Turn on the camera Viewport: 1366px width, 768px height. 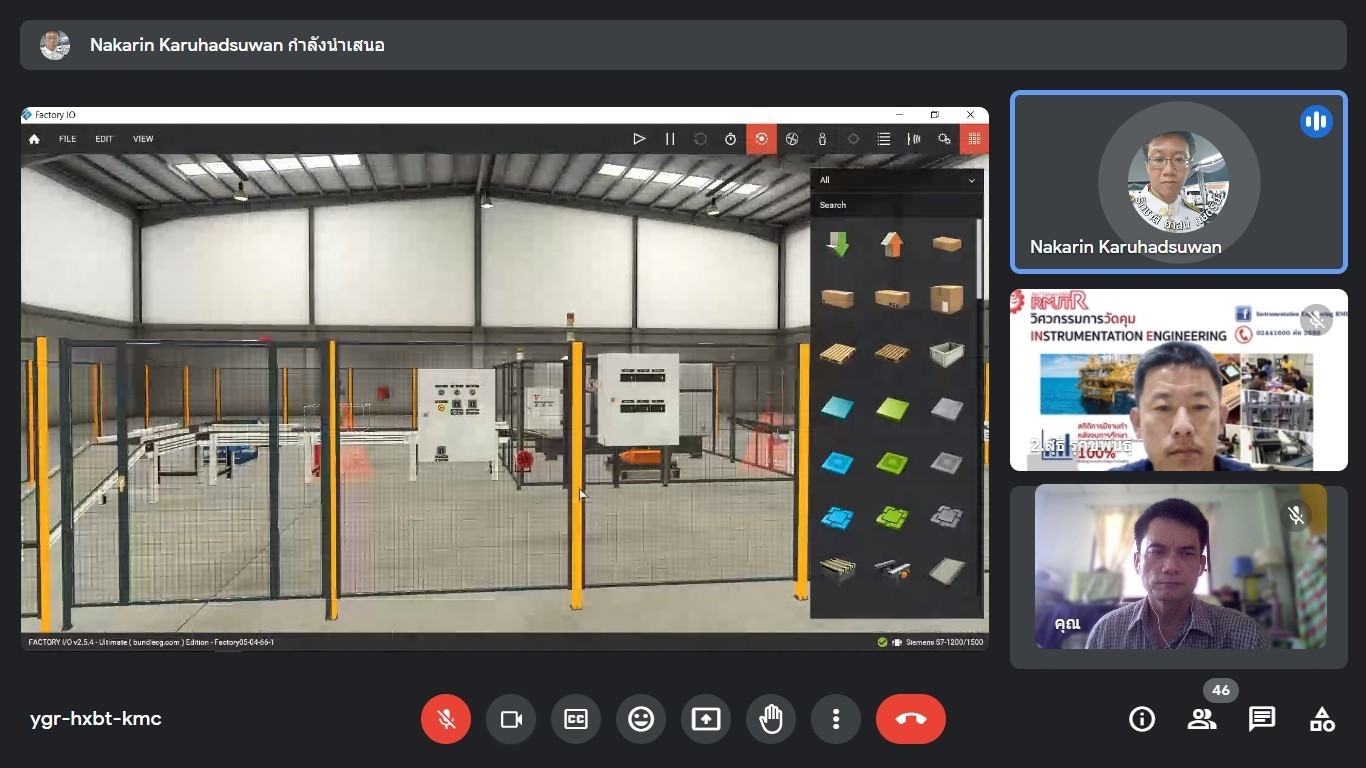pyautogui.click(x=511, y=719)
